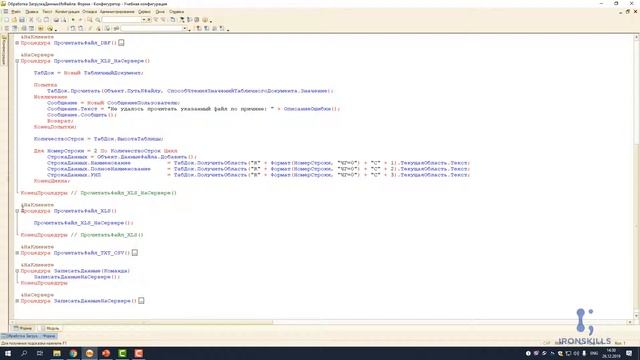Open the Сервис menu
Viewport: 640px width, 360px height.
[144, 12]
